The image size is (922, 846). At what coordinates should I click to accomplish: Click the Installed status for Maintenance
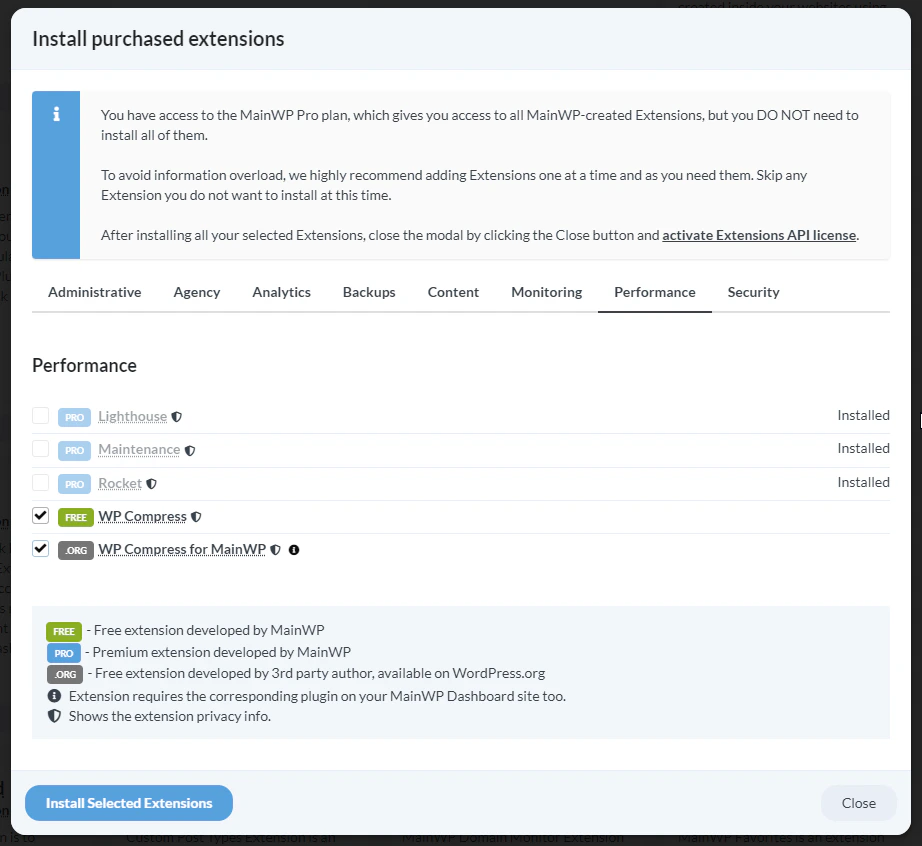[x=863, y=449]
